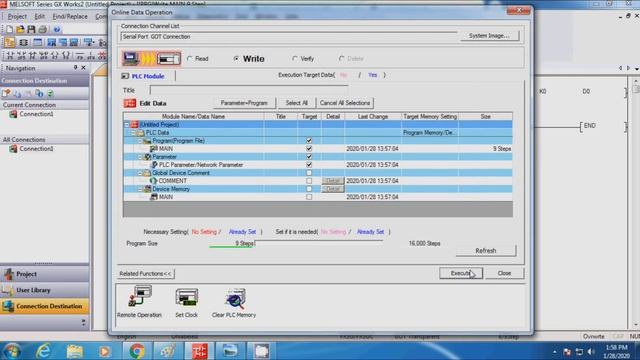Click the PC side icon in transfer diagram
Screen dimensions: 640x360
[x=131, y=58]
